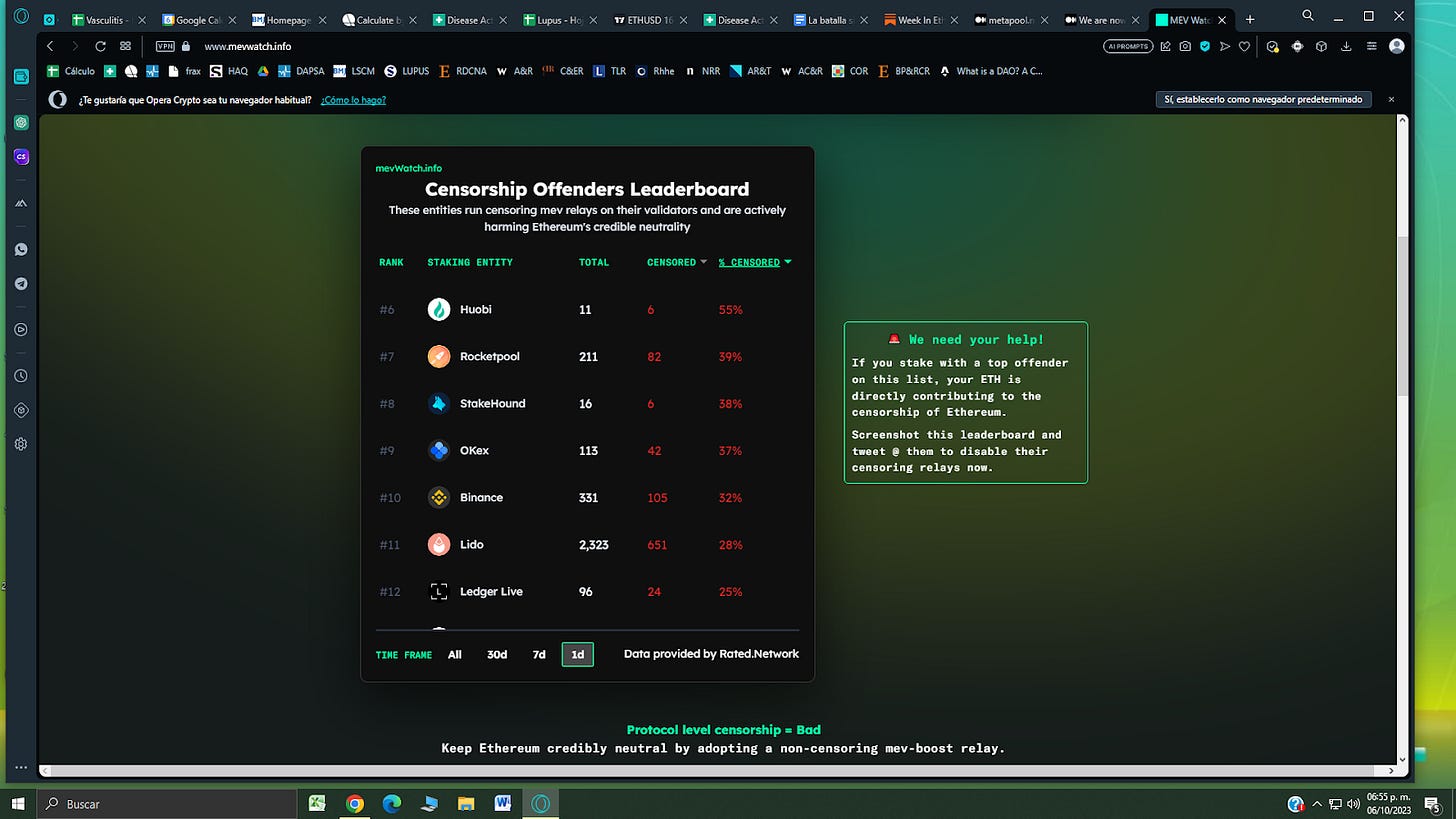Click the page vertical scrollbar
Image resolution: width=1456 pixels, height=819 pixels.
click(x=1402, y=317)
